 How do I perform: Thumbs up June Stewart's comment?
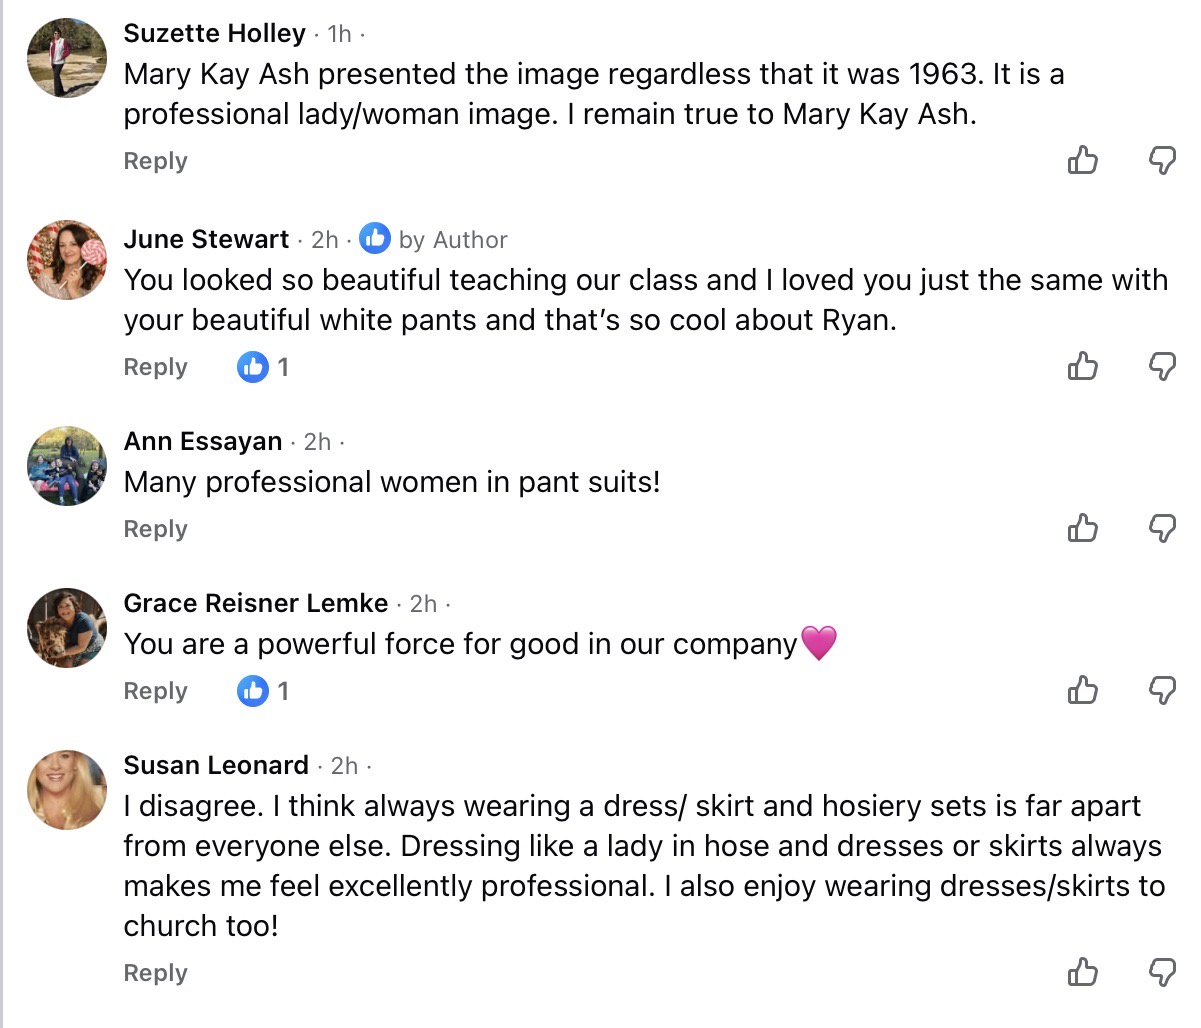click(1082, 367)
